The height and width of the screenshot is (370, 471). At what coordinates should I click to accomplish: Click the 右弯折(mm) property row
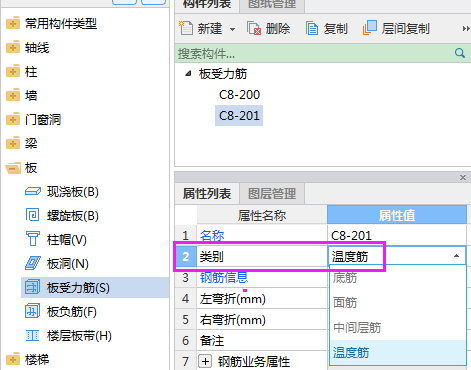(262, 320)
